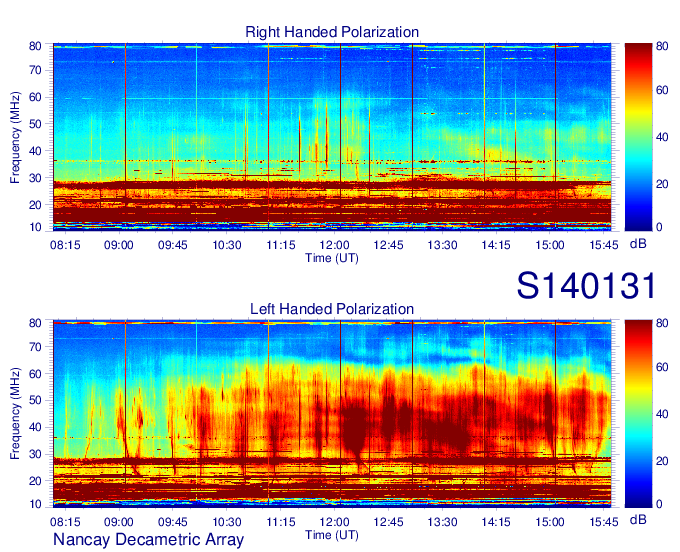Viewport: 680px width, 552px height.
Task: Click '09:00' time tick under Left Handed plot
Action: 118,522
